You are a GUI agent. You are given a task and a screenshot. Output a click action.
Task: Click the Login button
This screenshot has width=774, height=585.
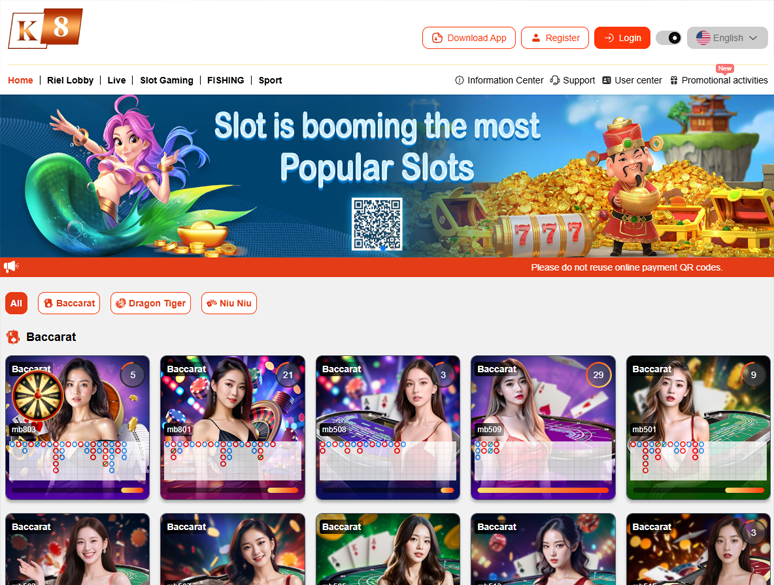622,38
